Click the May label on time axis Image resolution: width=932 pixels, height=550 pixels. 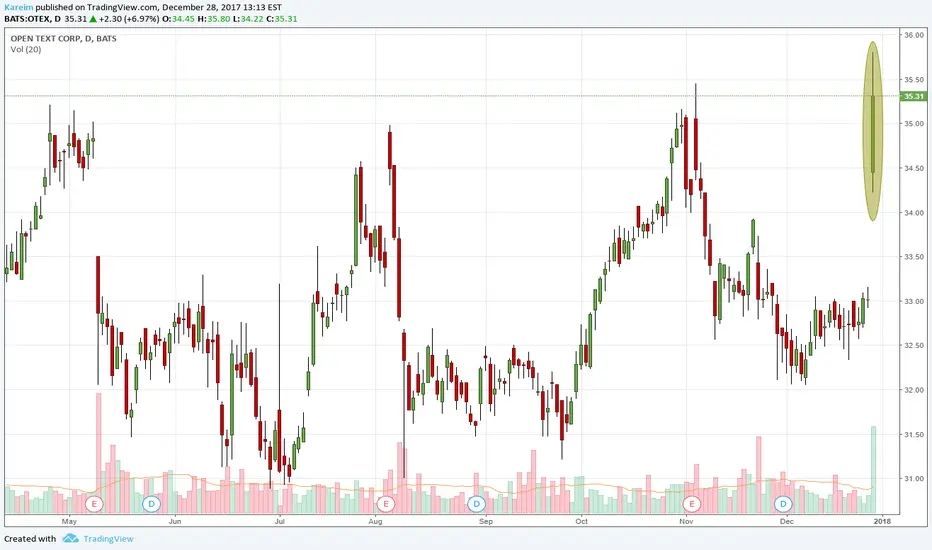click(69, 521)
